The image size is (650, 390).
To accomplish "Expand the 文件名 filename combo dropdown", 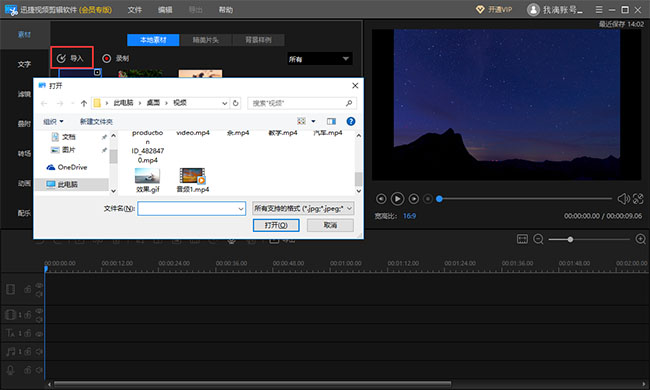I will click(241, 209).
